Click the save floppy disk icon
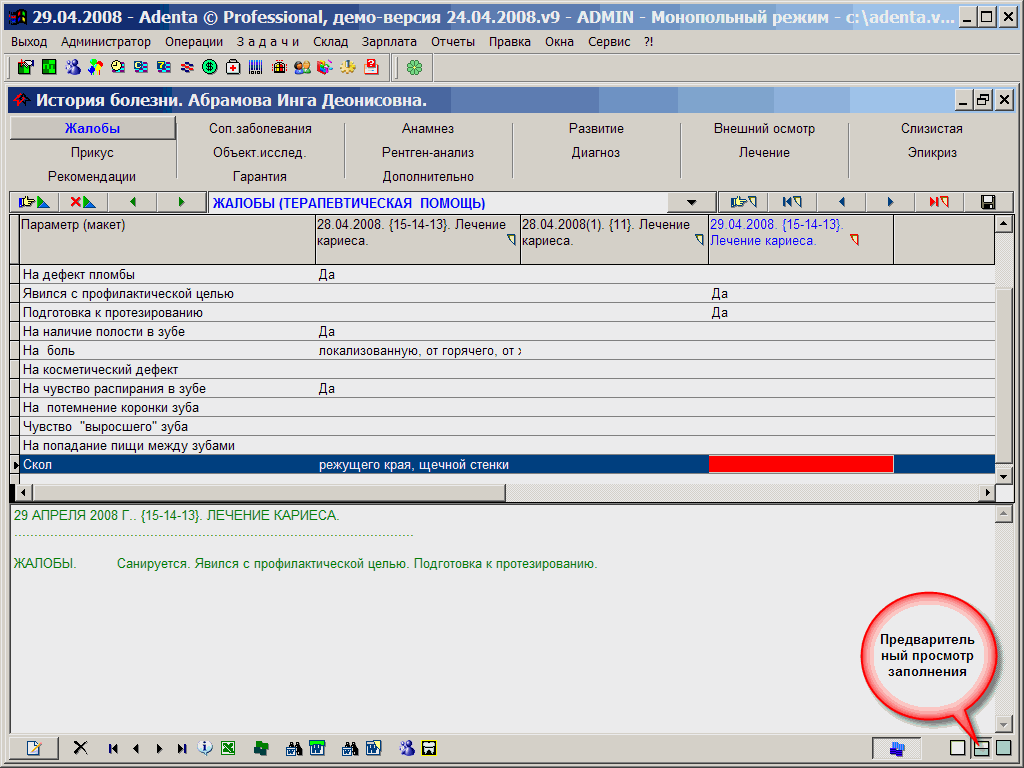Image resolution: width=1024 pixels, height=768 pixels. [x=988, y=202]
